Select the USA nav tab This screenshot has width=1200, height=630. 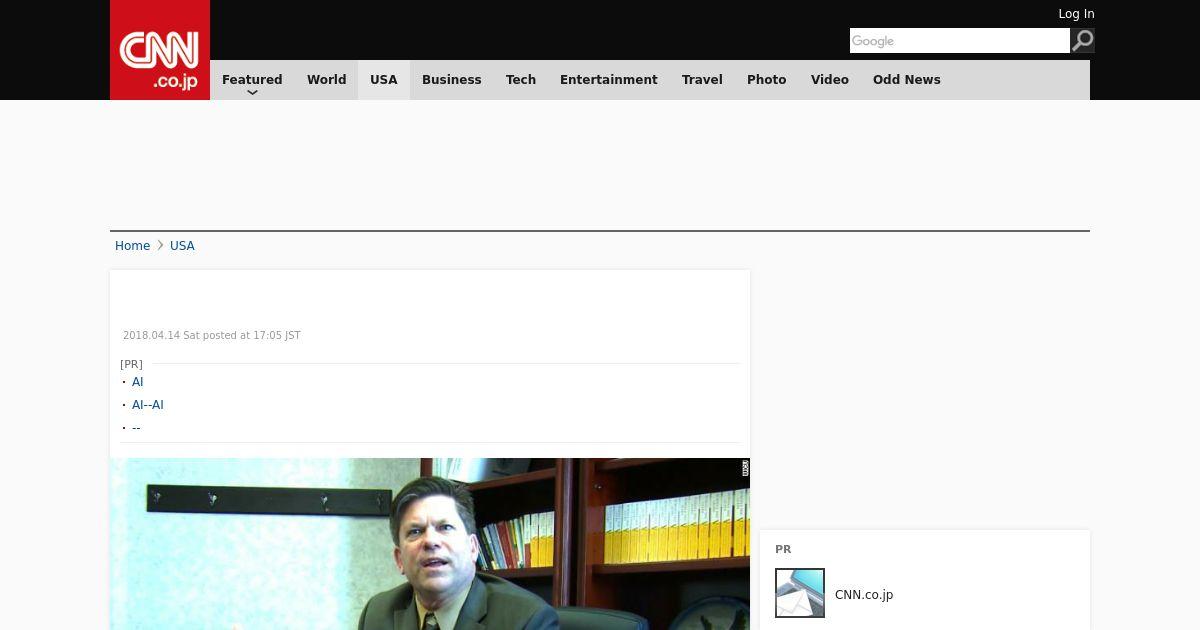384,80
